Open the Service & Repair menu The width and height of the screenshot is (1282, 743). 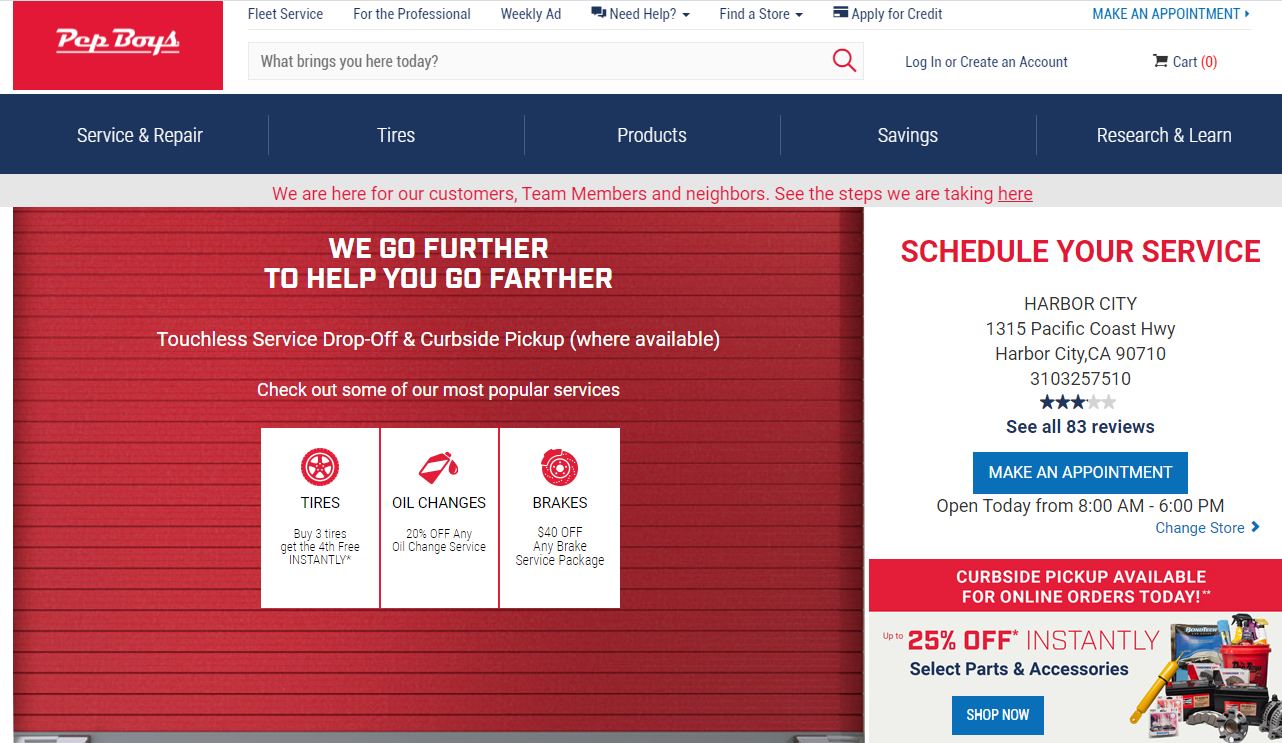point(140,135)
